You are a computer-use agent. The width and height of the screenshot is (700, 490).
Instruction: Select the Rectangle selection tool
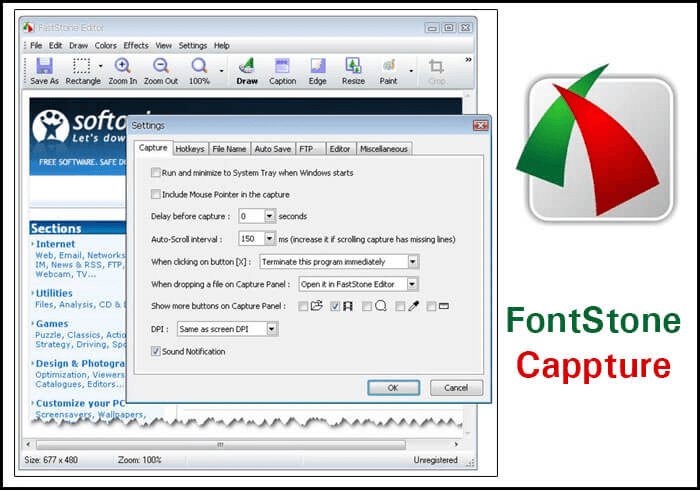tap(82, 66)
